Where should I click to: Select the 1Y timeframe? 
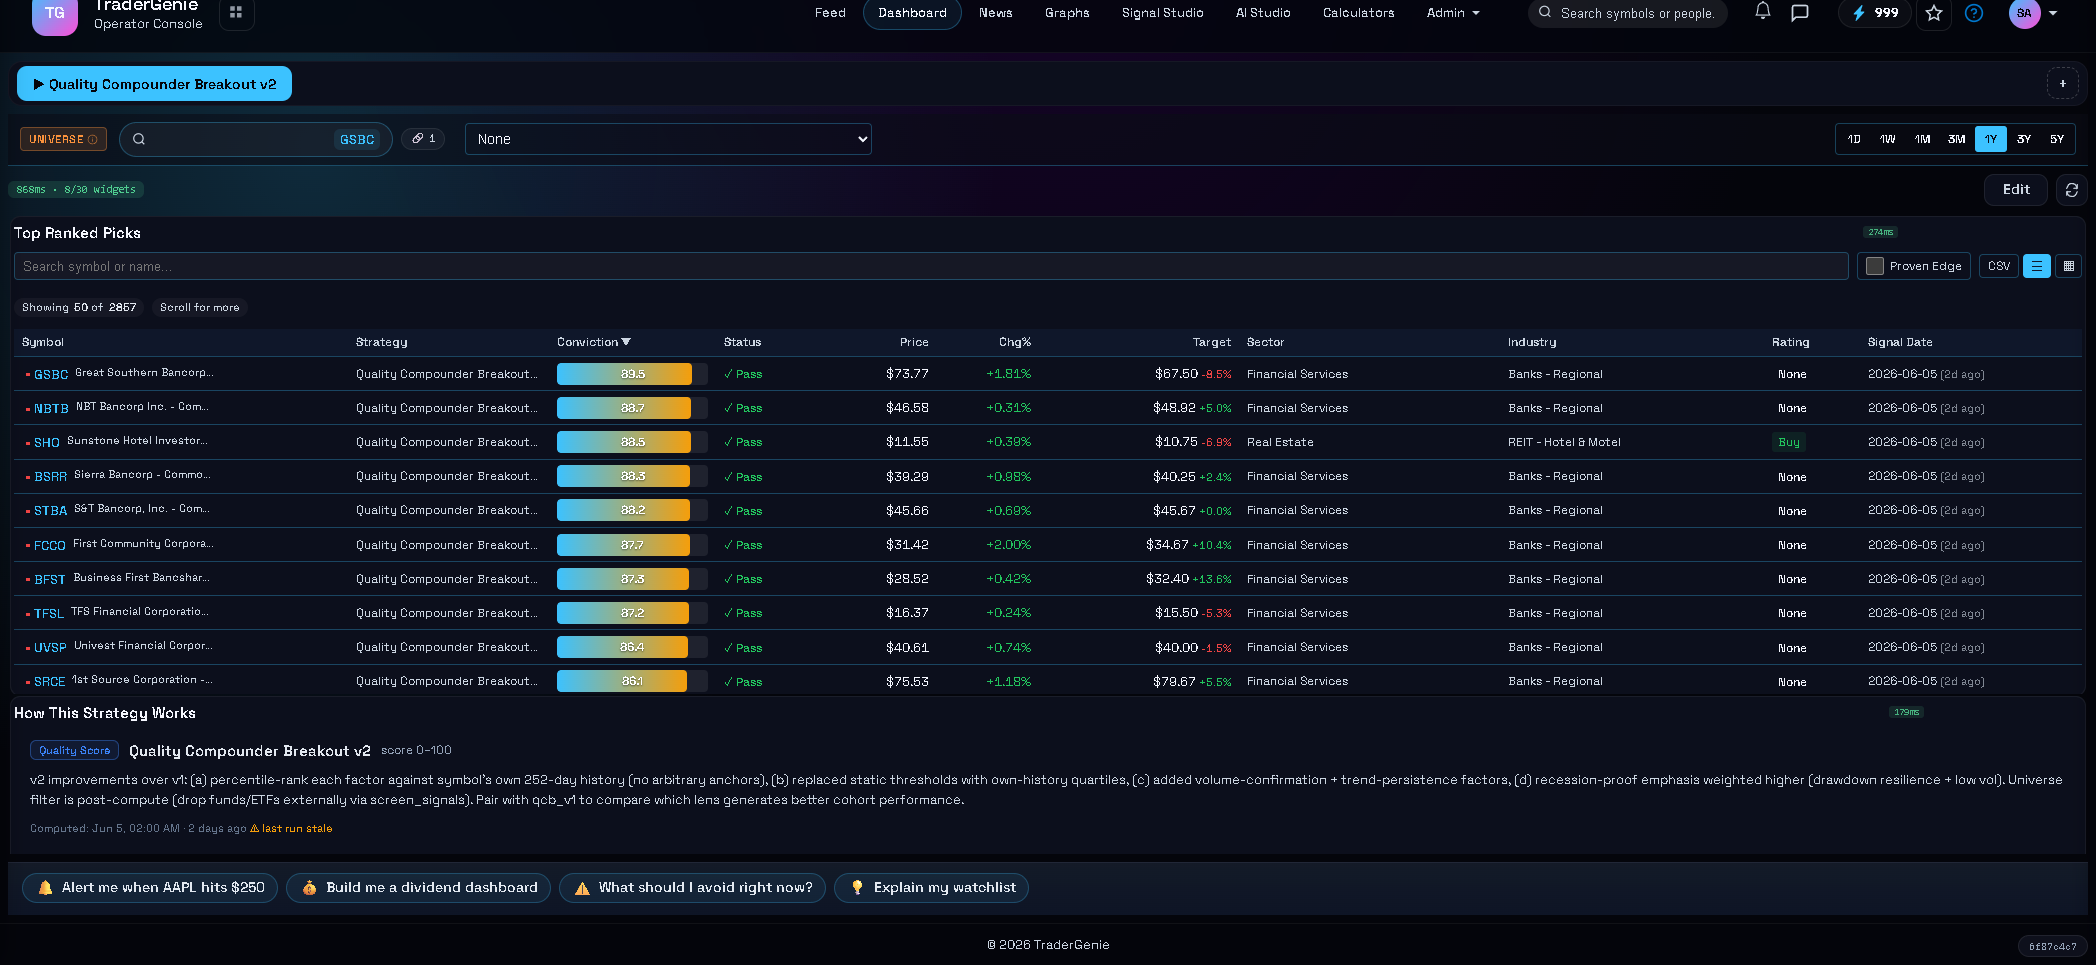(x=1990, y=139)
